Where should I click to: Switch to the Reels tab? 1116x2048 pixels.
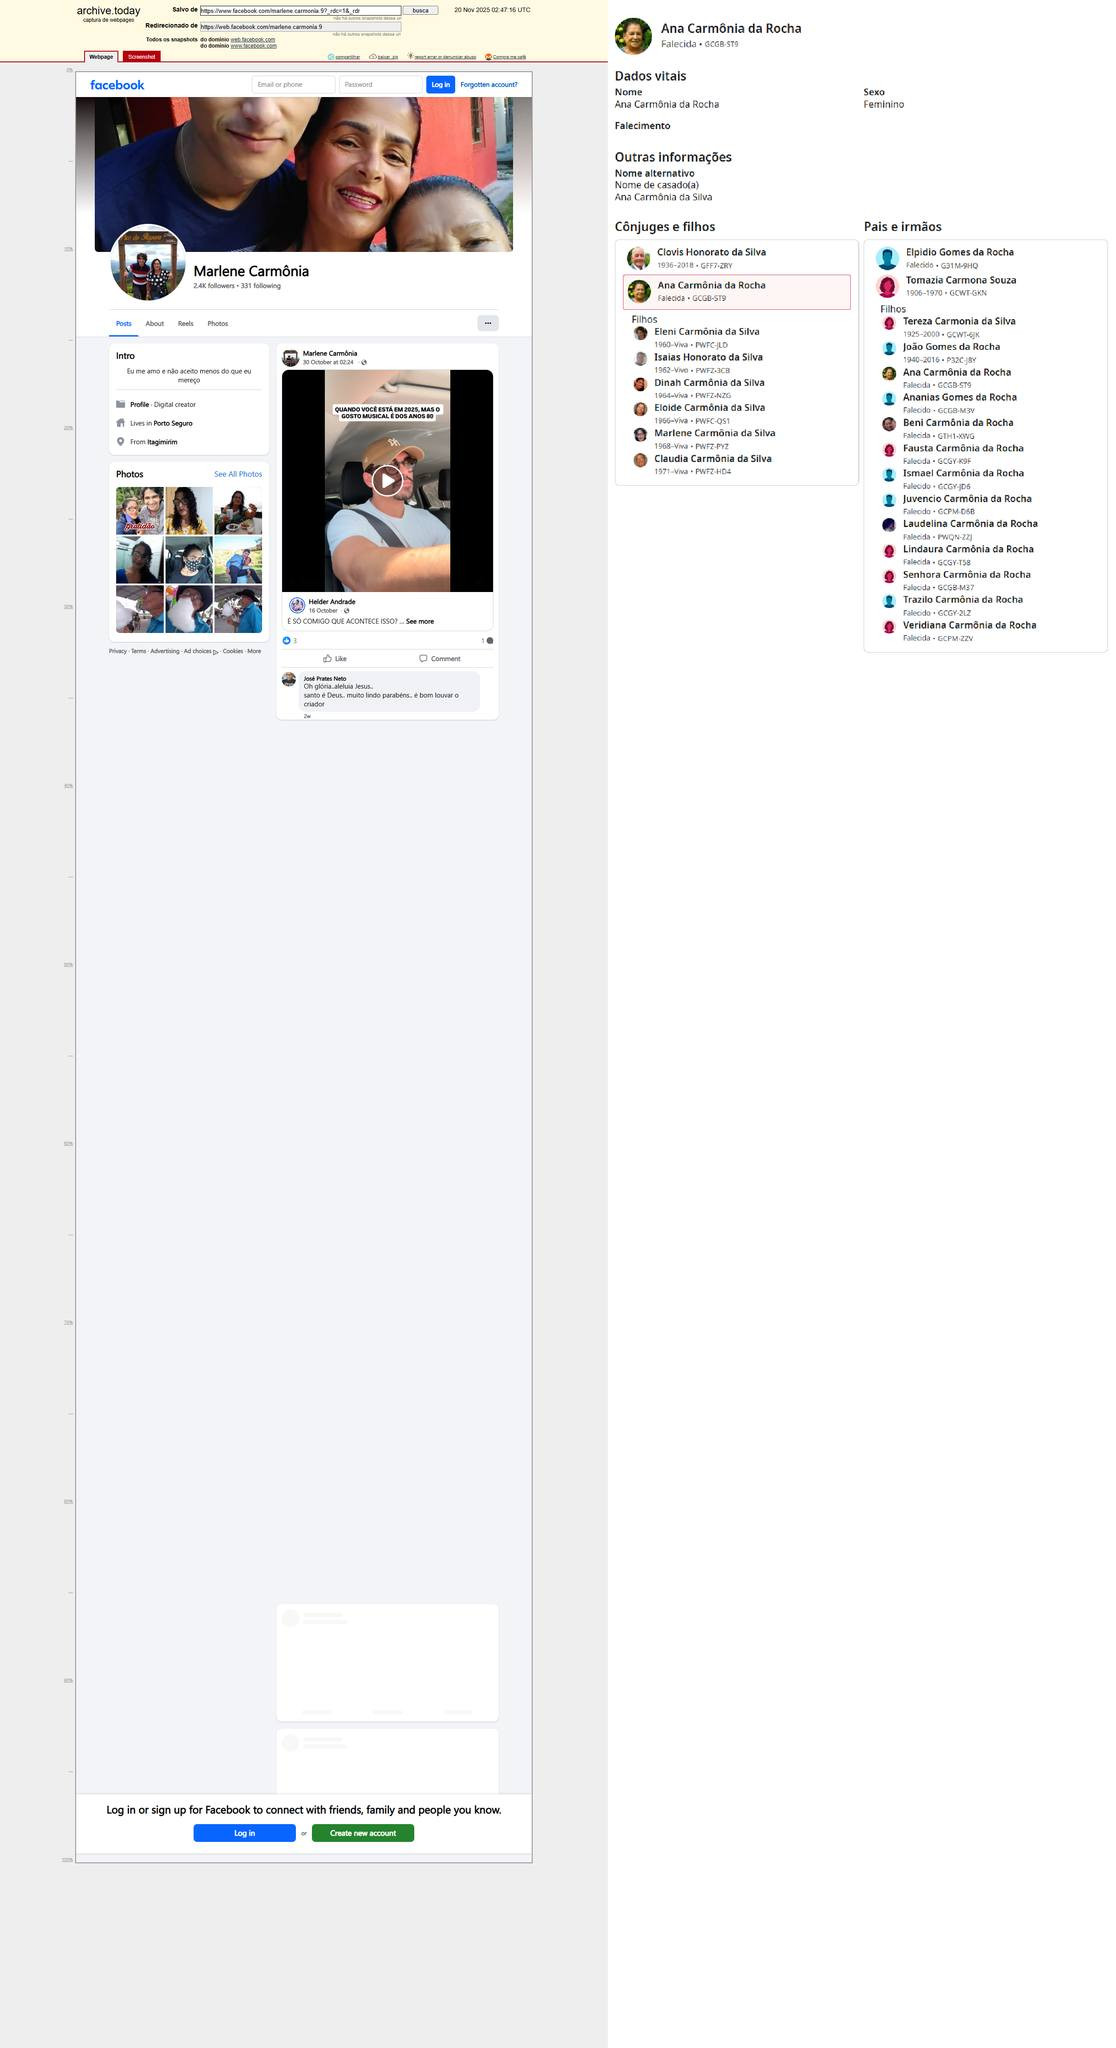point(185,324)
